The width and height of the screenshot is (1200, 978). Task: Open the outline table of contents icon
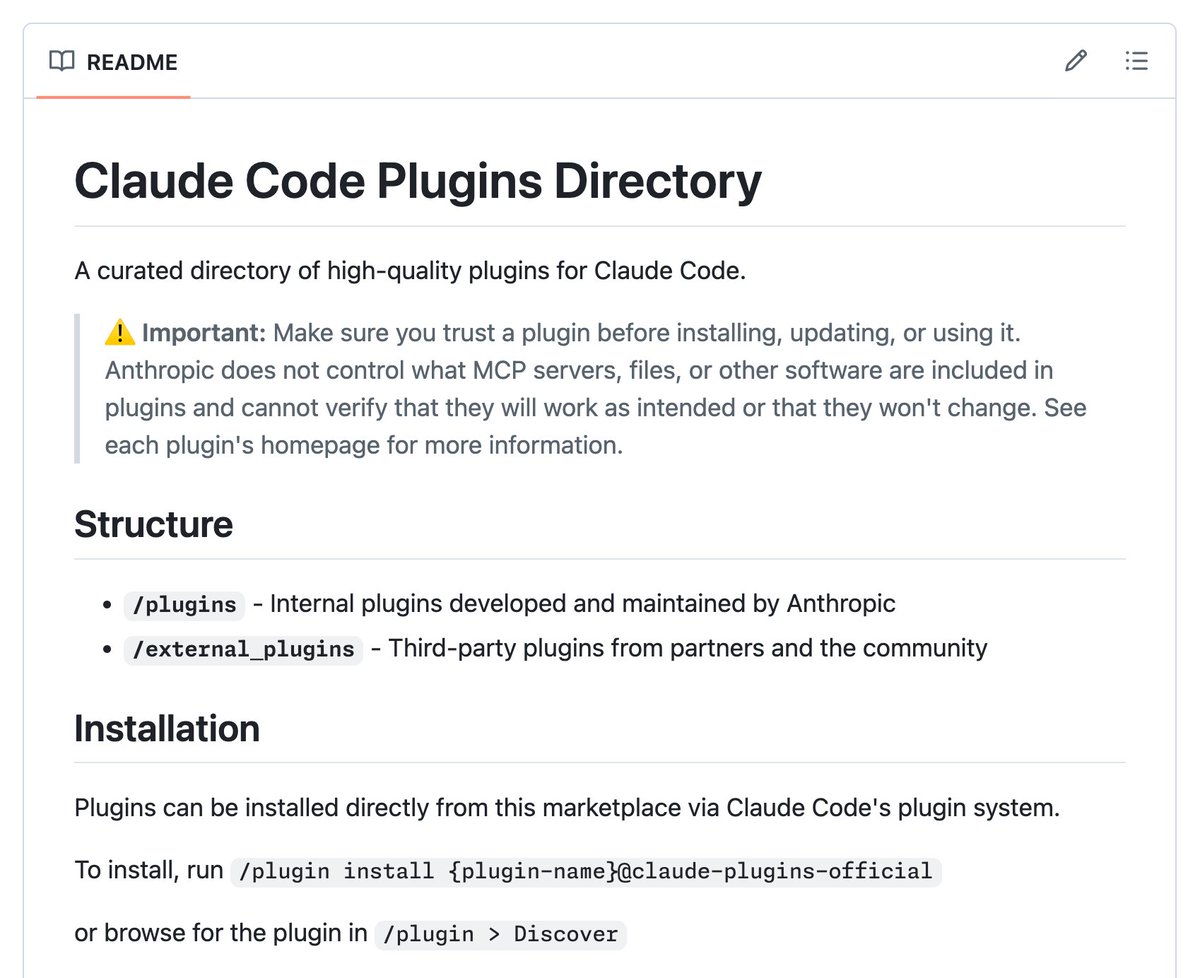(x=1136, y=62)
